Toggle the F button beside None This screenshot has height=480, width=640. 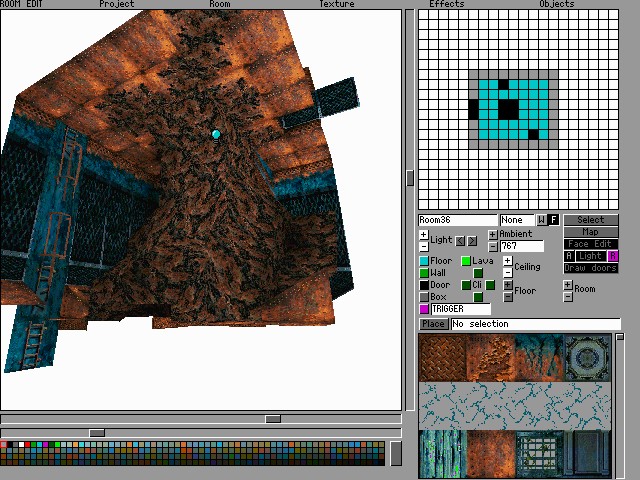coord(553,220)
